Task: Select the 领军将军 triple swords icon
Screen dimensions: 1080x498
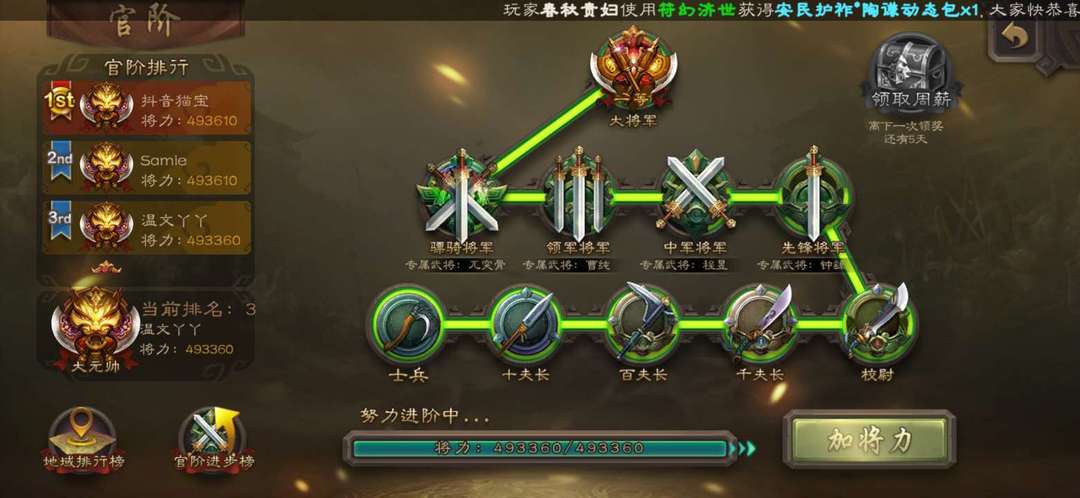Action: (578, 195)
